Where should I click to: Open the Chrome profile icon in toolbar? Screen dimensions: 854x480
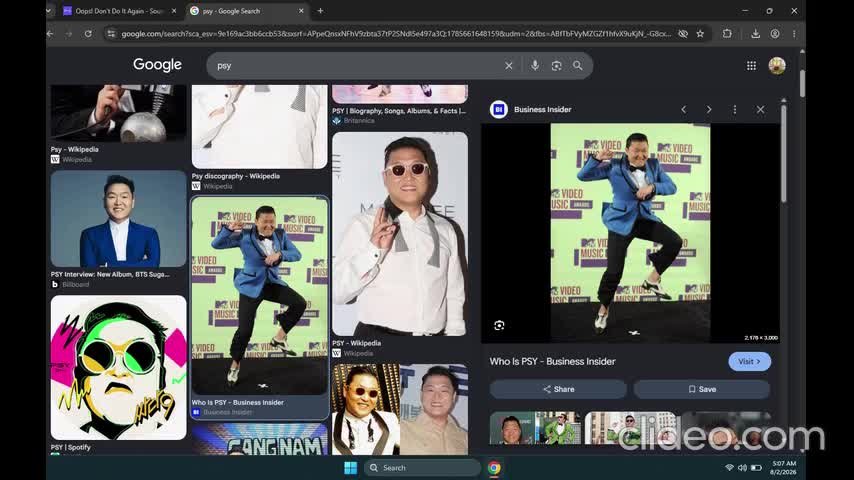point(774,34)
